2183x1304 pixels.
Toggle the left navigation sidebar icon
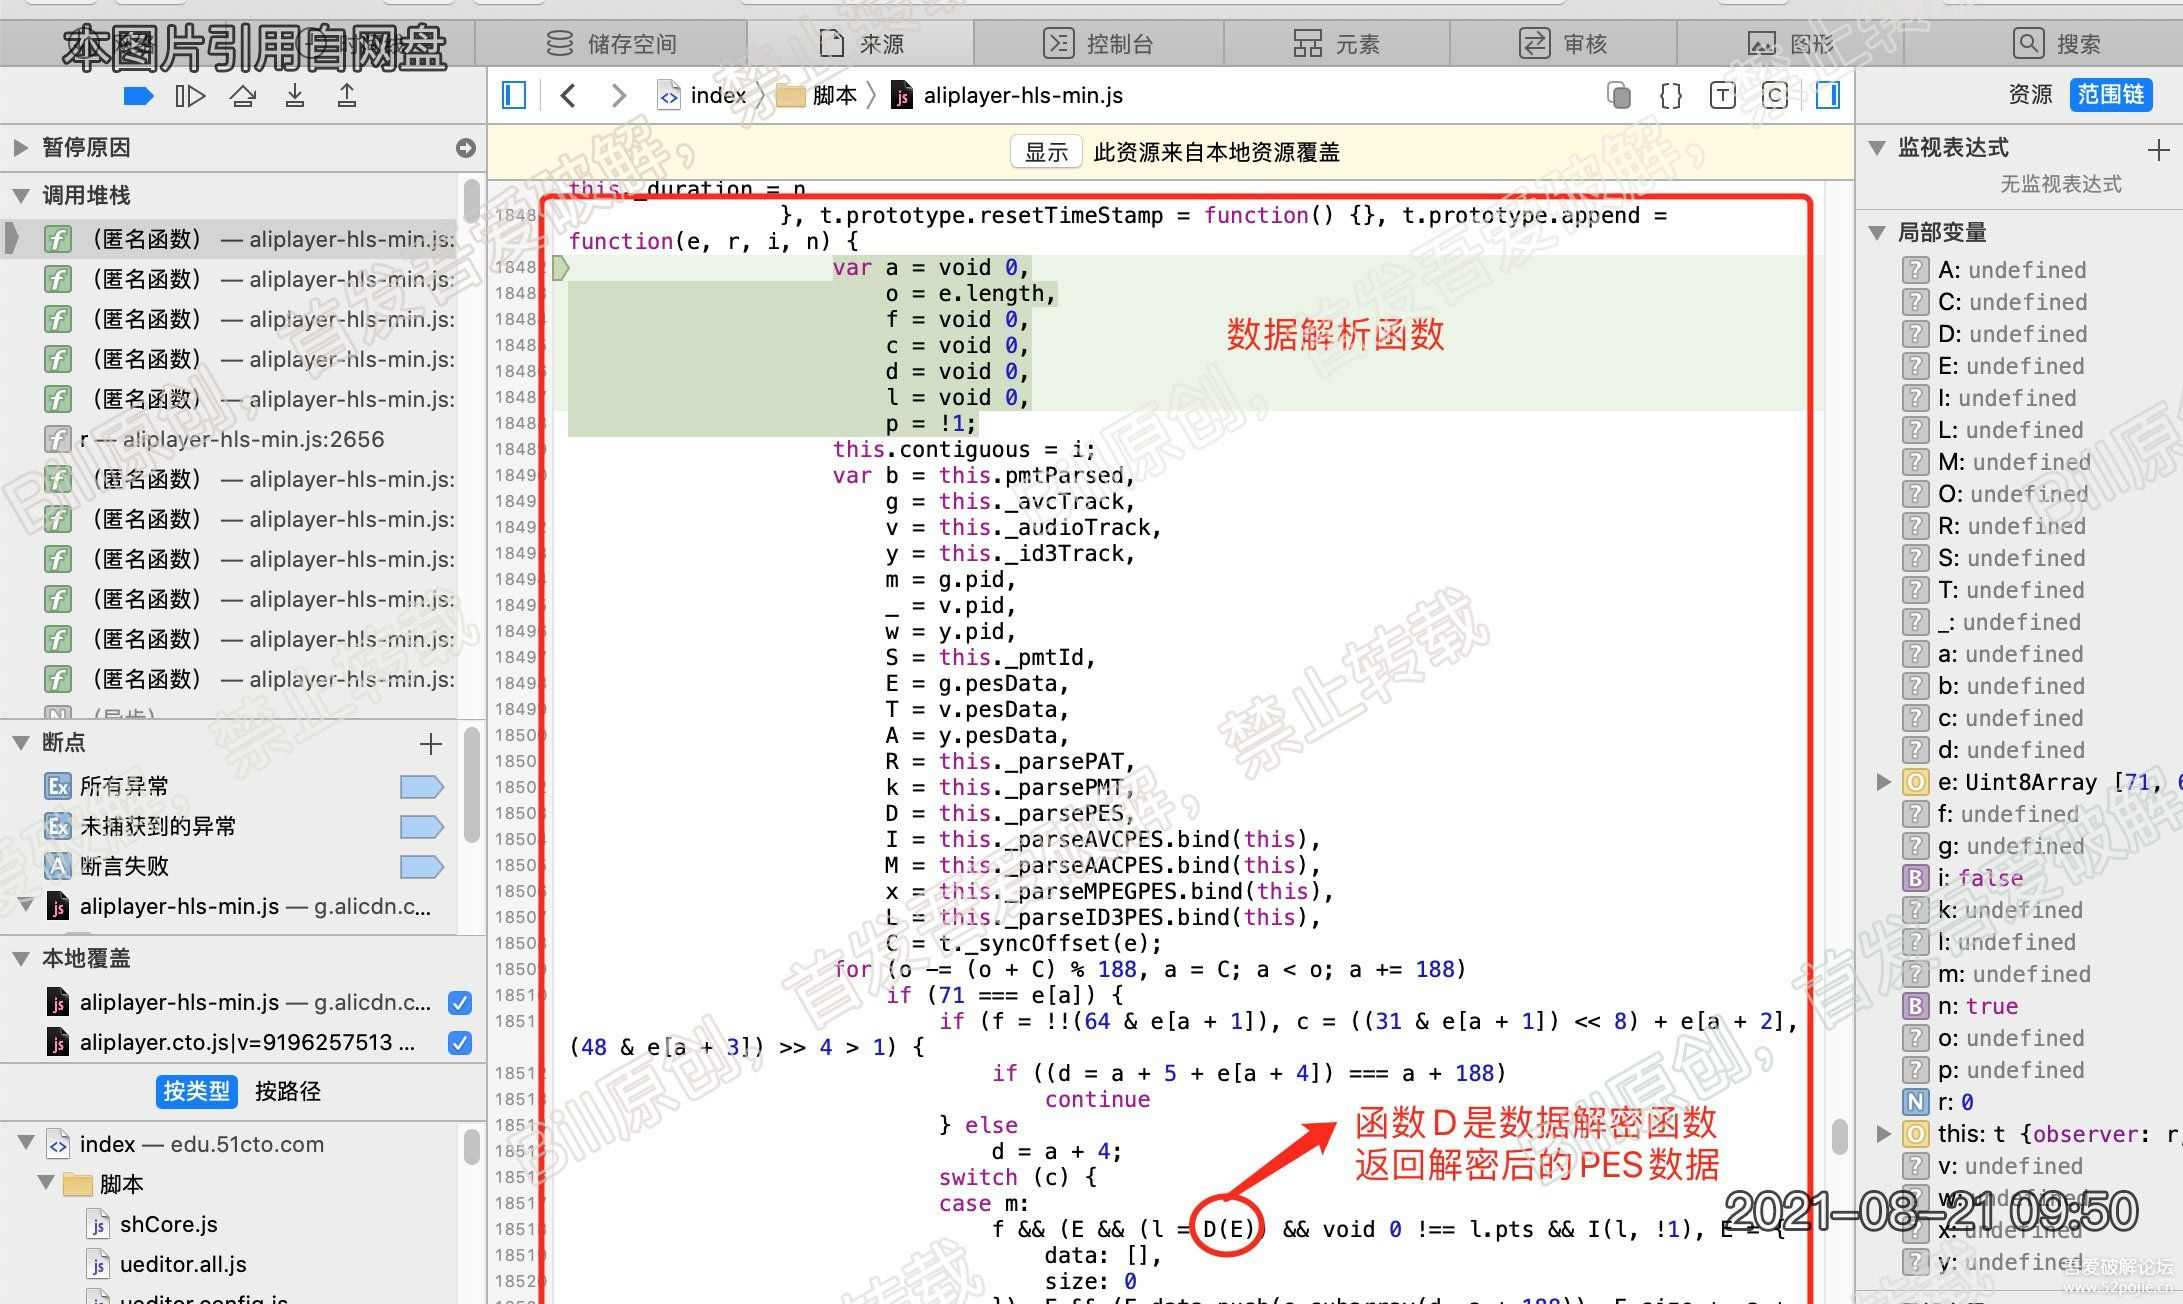(x=514, y=95)
